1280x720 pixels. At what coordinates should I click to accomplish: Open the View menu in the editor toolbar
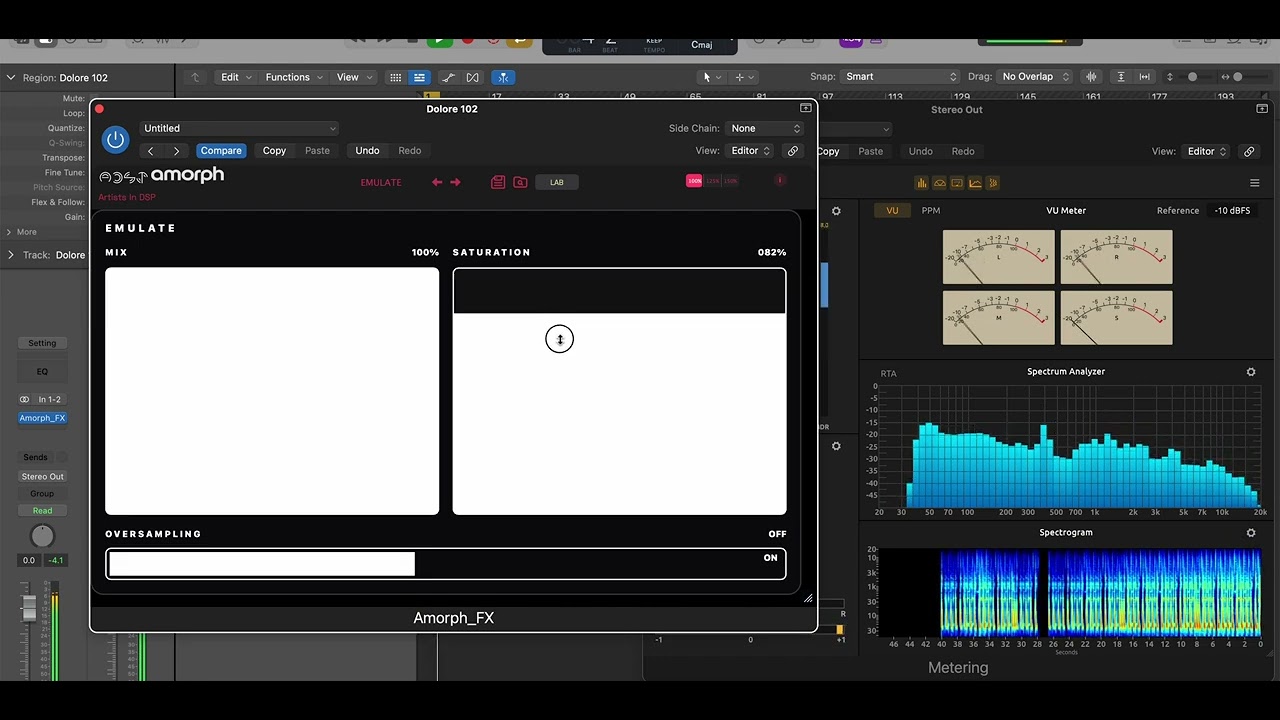353,77
